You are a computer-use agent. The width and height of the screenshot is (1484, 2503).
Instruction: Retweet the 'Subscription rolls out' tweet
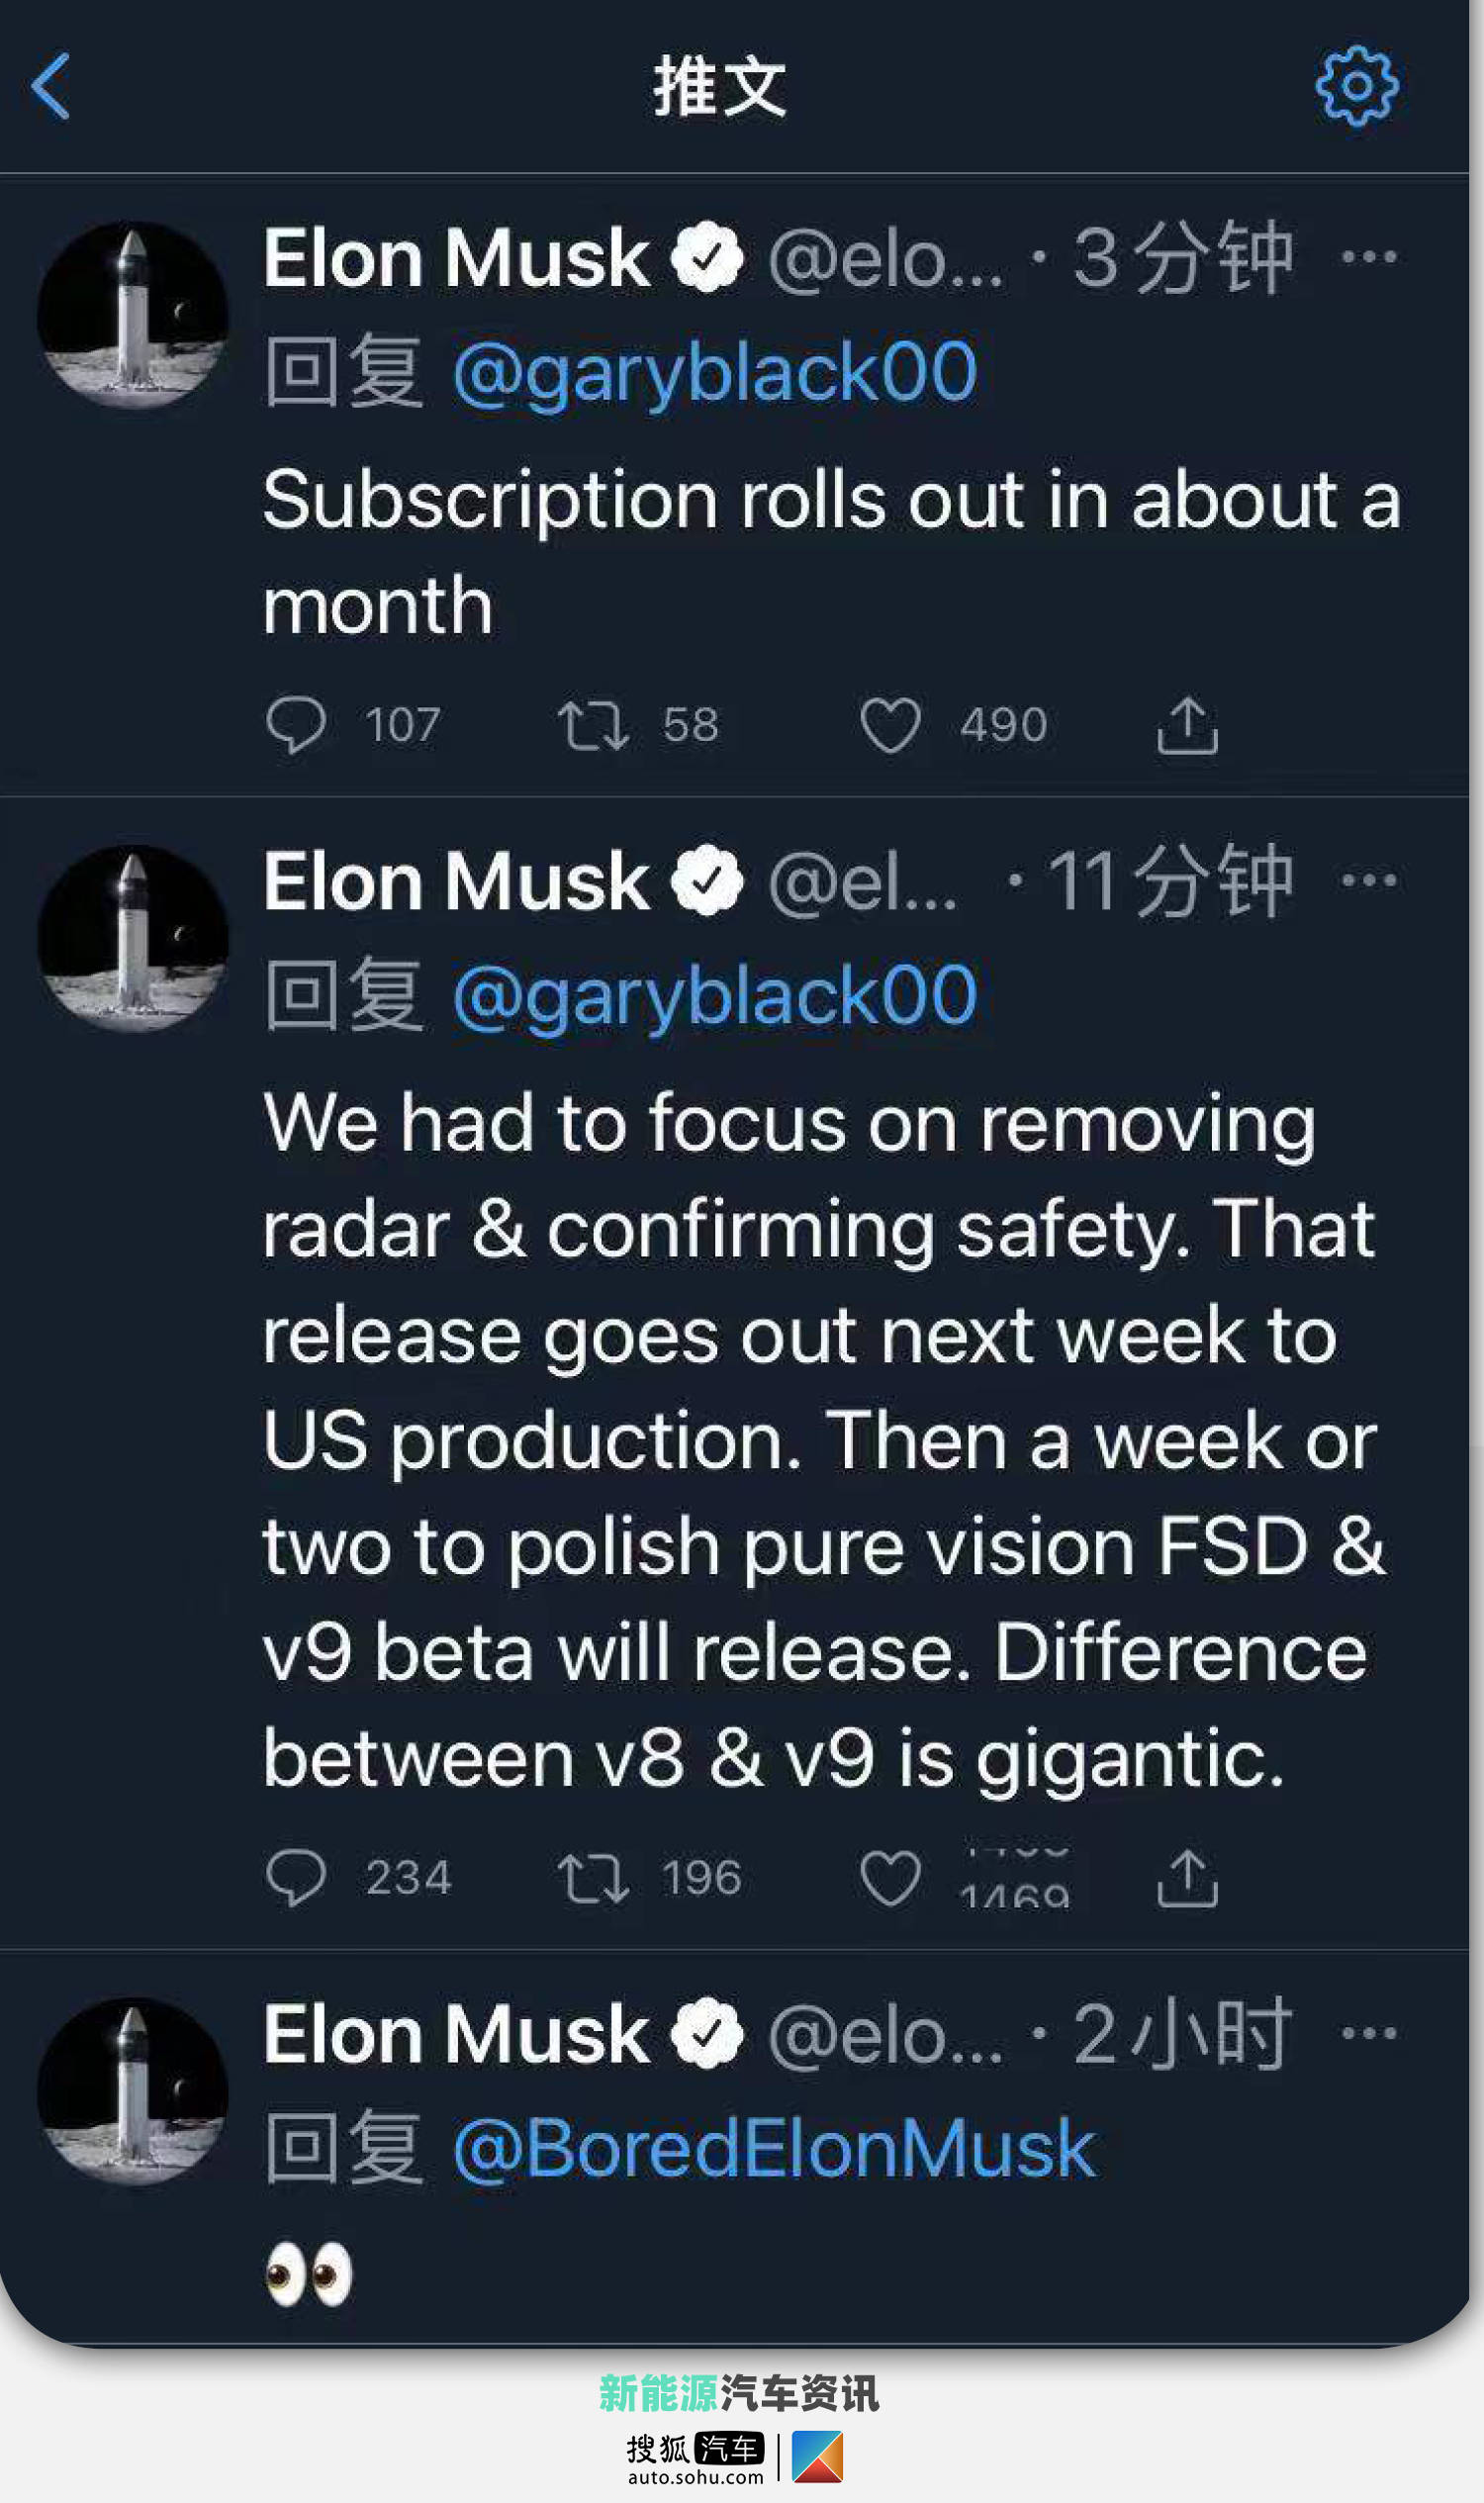tap(593, 725)
